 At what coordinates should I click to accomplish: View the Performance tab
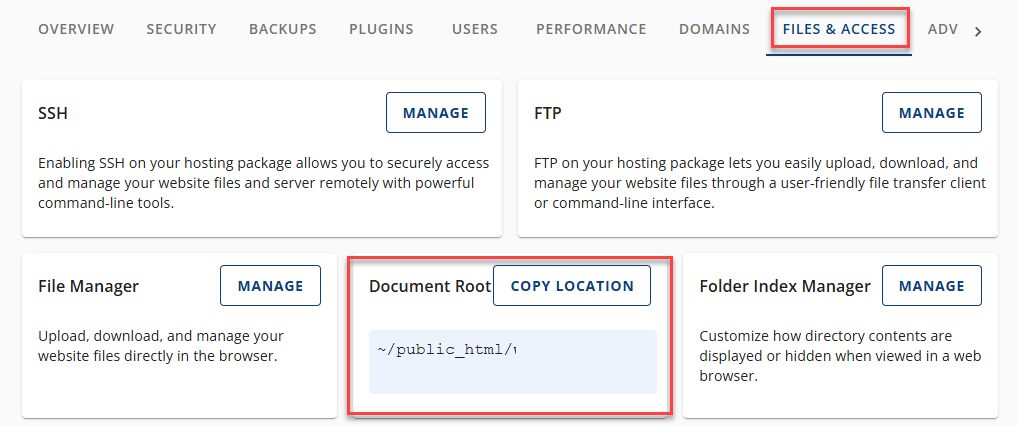[591, 29]
